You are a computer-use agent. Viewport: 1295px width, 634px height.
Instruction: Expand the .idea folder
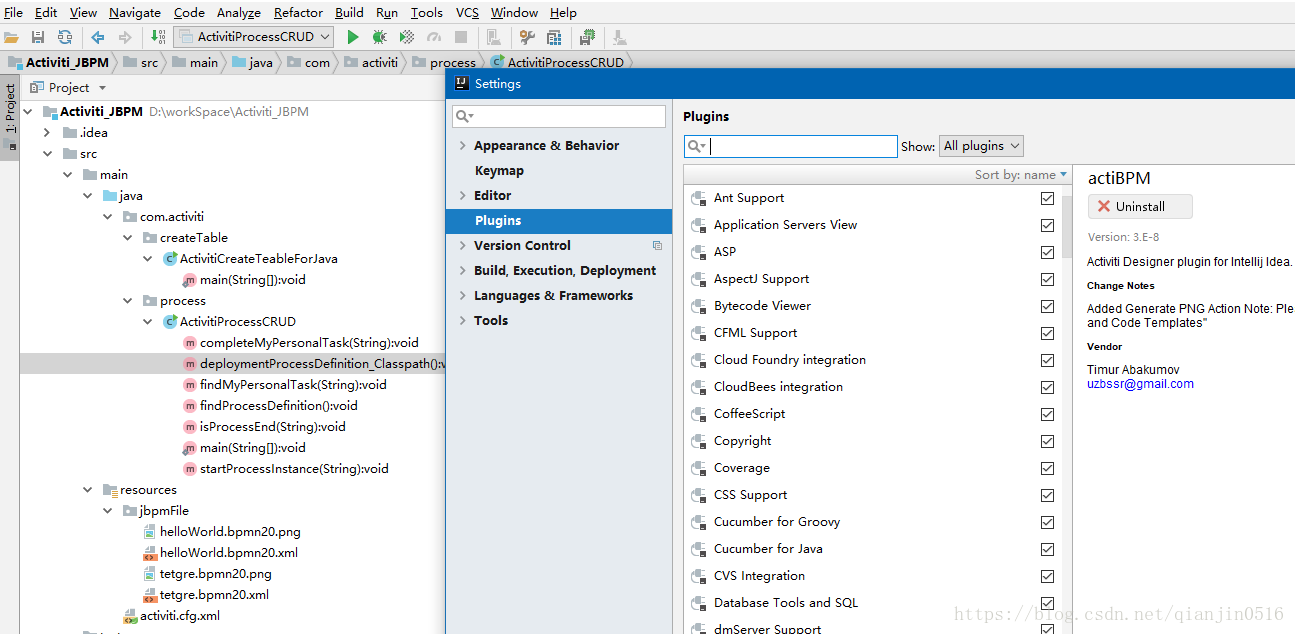pos(47,133)
